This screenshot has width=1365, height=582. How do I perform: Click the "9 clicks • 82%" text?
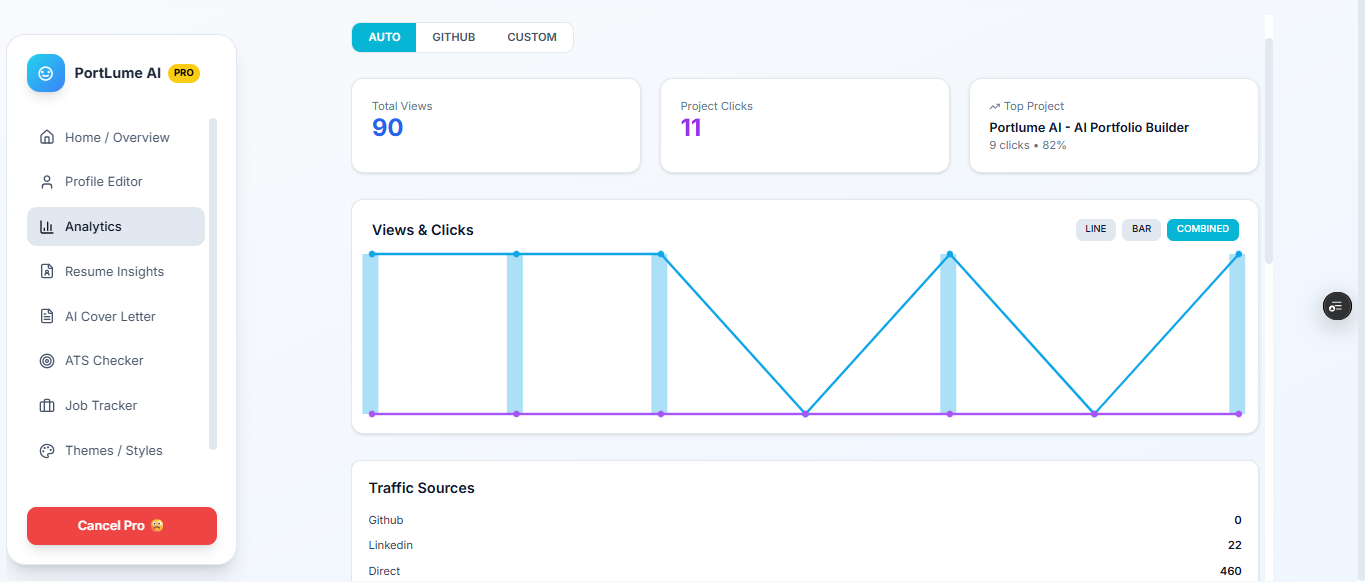tap(1028, 145)
